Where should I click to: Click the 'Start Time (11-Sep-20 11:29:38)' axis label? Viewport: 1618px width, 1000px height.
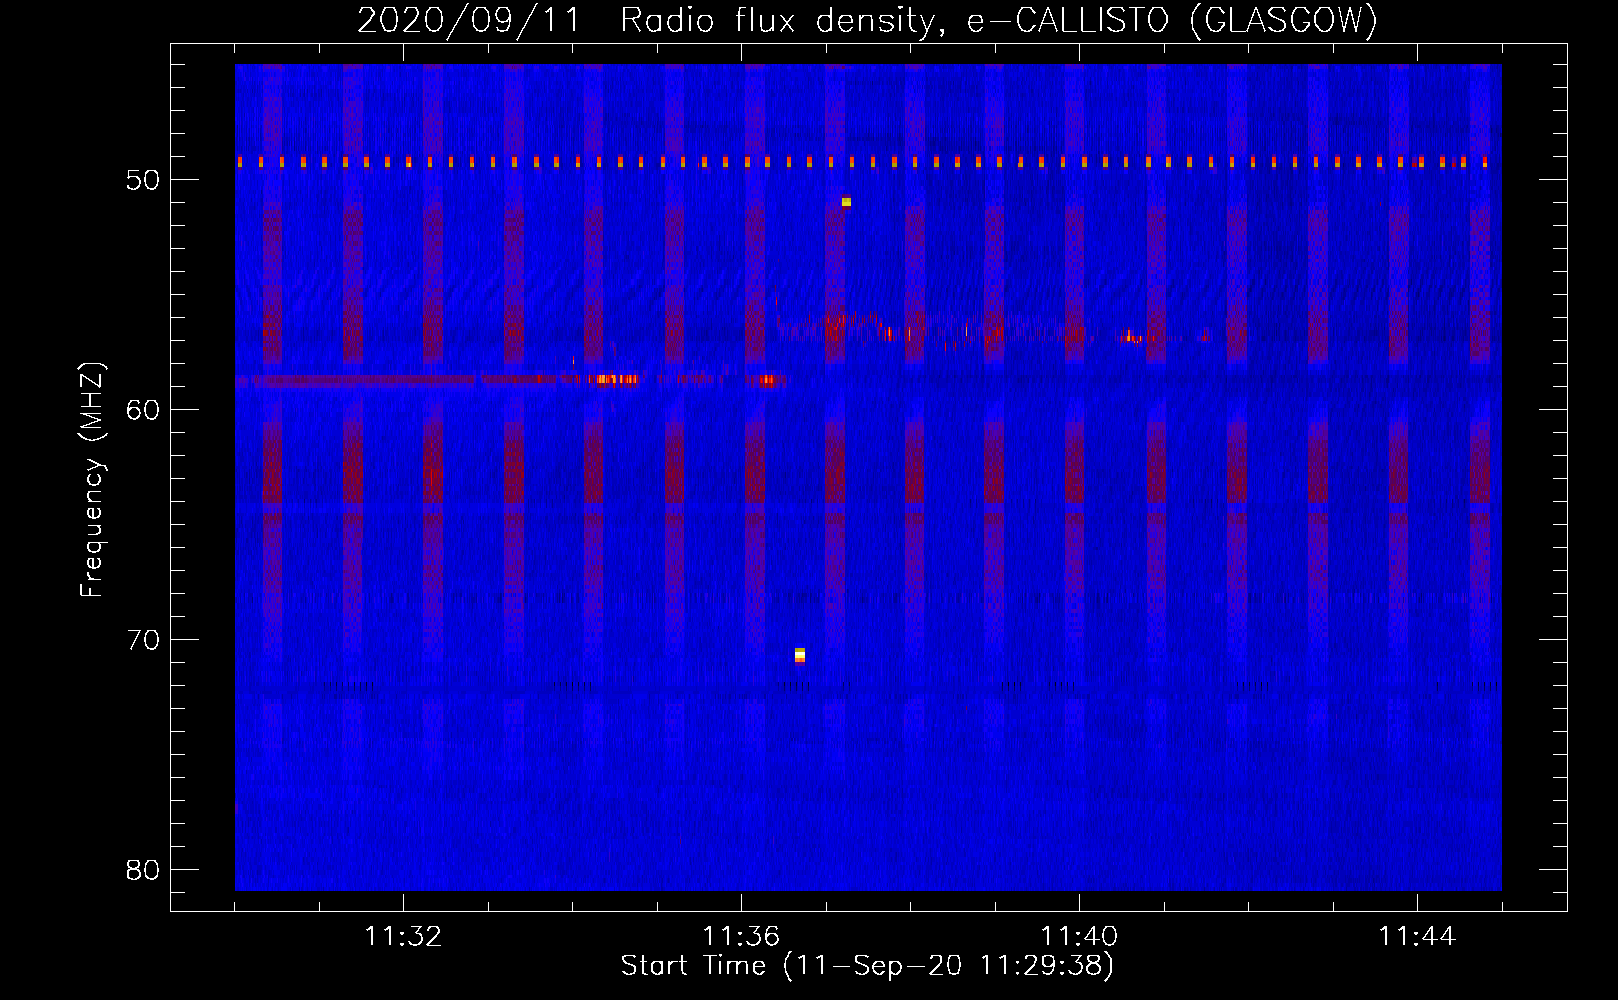[867, 966]
